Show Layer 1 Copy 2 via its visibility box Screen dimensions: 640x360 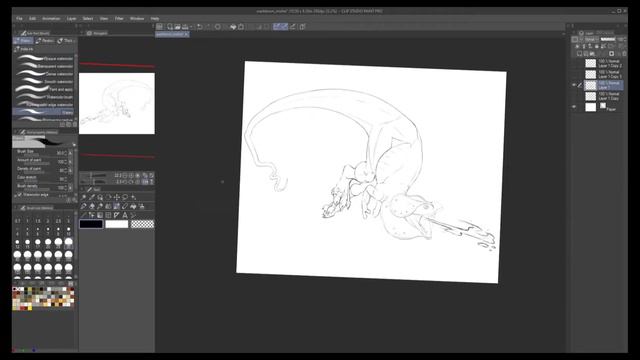574,63
